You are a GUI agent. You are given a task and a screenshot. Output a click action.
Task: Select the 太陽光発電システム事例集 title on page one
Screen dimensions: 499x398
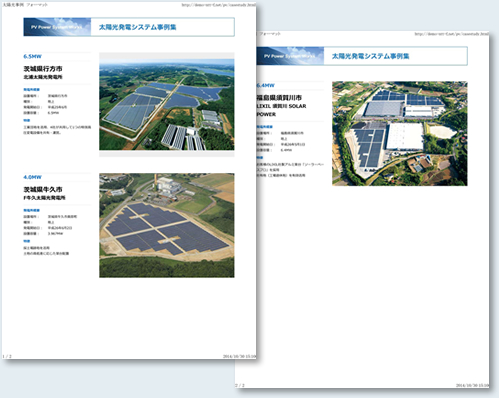[x=137, y=27]
